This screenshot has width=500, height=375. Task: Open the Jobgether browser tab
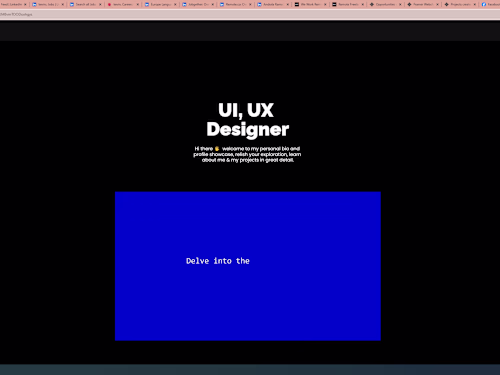coord(198,4)
